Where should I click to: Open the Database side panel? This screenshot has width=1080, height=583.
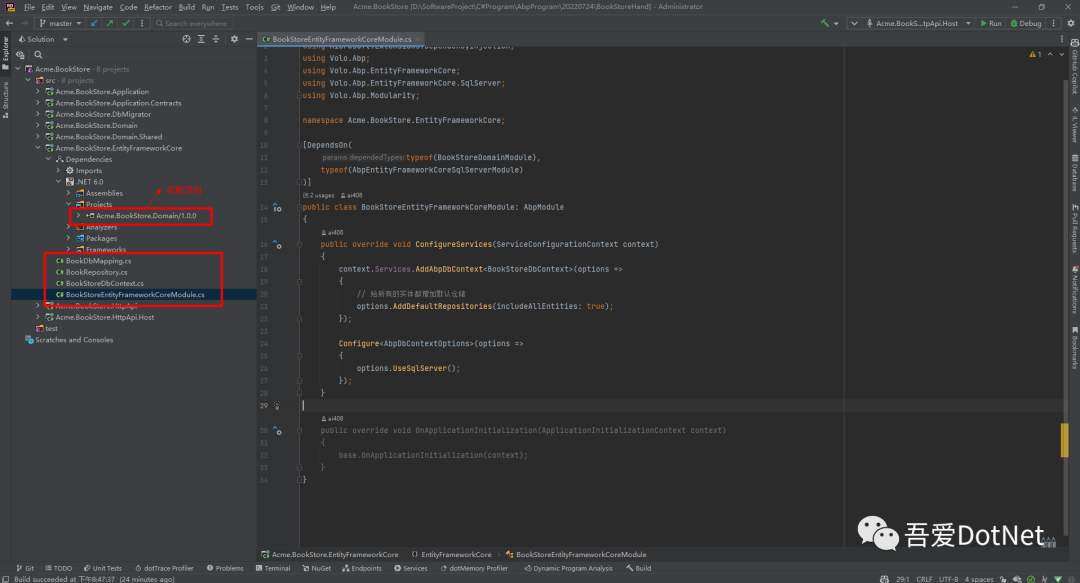point(1074,173)
